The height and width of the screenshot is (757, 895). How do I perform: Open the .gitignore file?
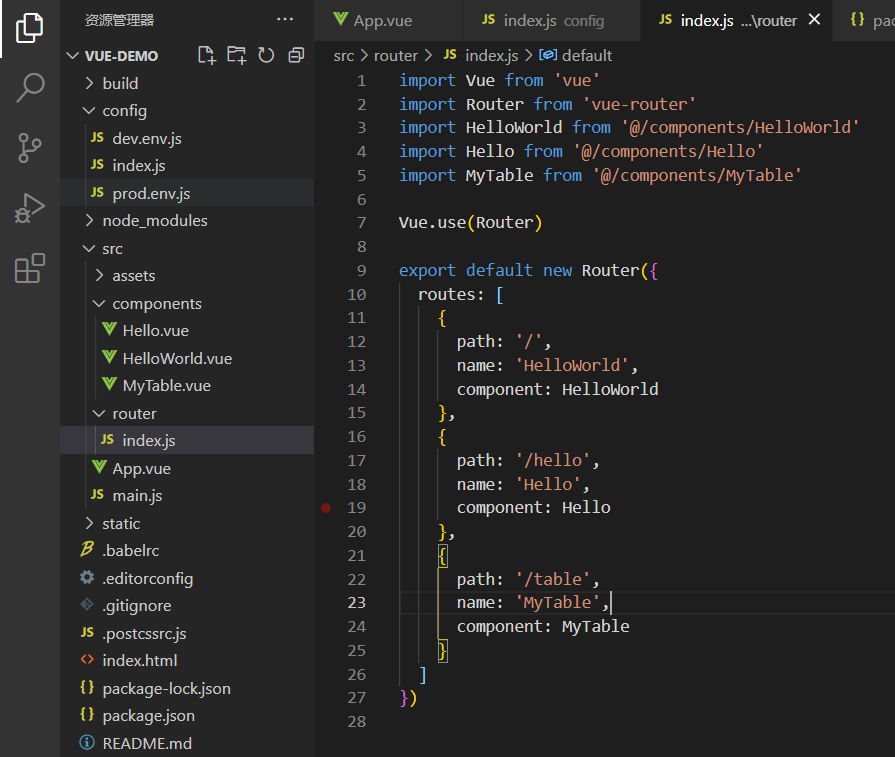[x=187, y=606]
